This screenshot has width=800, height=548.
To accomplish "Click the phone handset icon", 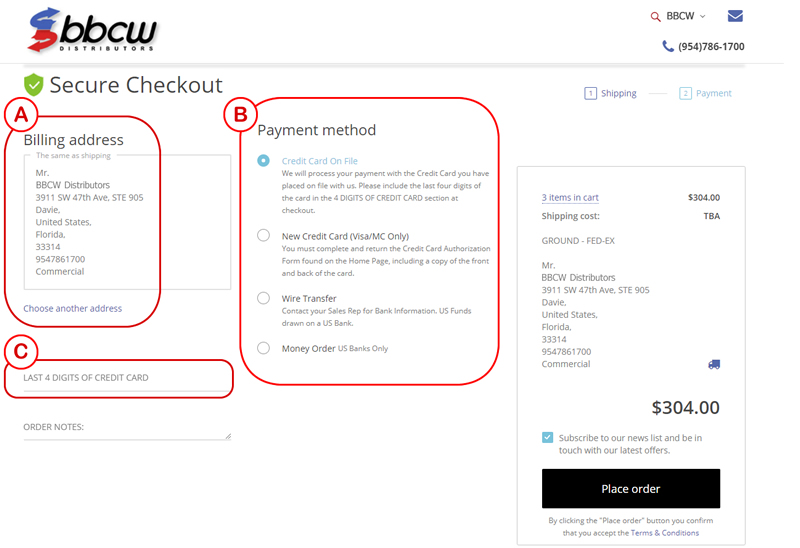I will tap(668, 46).
